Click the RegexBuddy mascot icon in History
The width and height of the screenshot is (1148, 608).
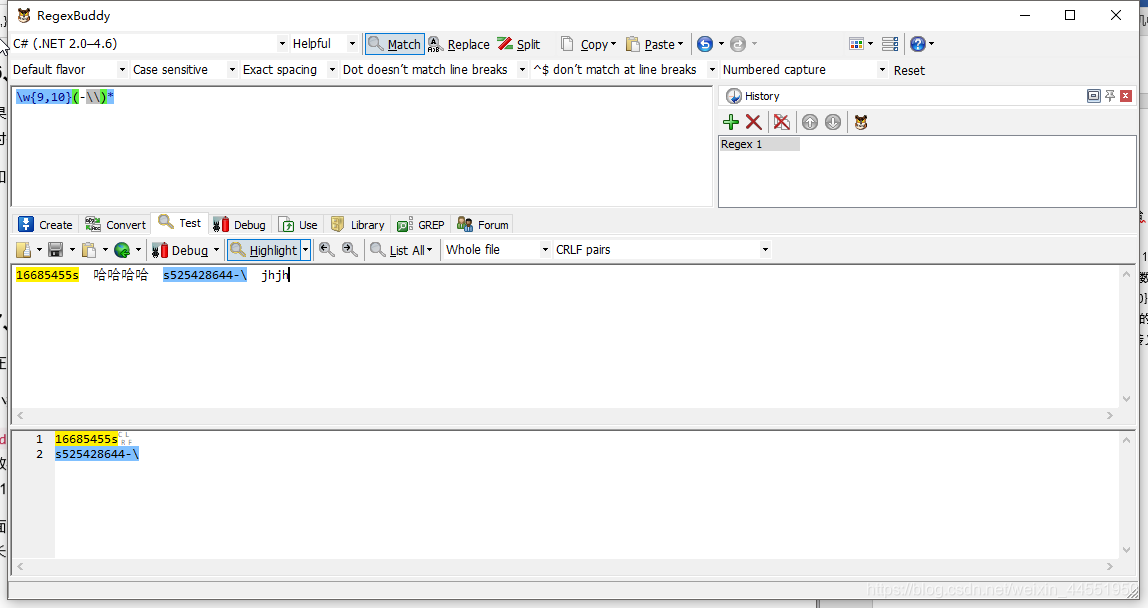[861, 122]
